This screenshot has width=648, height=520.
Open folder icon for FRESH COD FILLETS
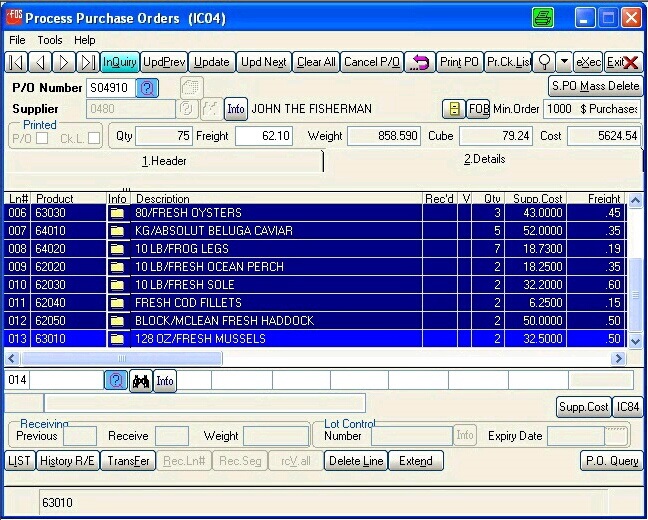pyautogui.click(x=117, y=303)
